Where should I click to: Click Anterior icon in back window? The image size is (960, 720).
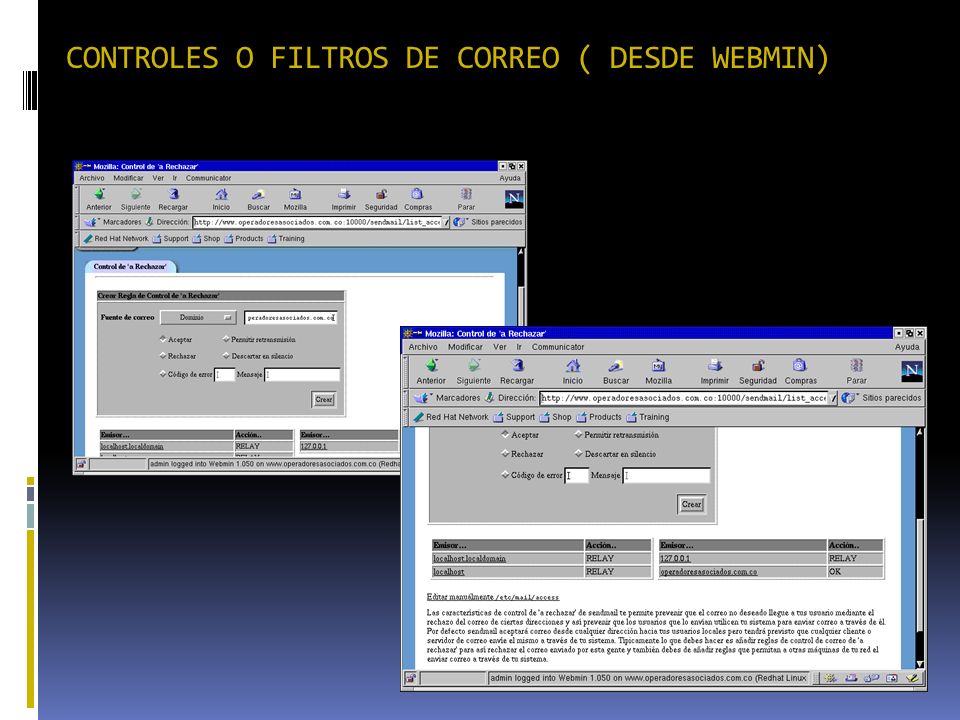tap(99, 194)
